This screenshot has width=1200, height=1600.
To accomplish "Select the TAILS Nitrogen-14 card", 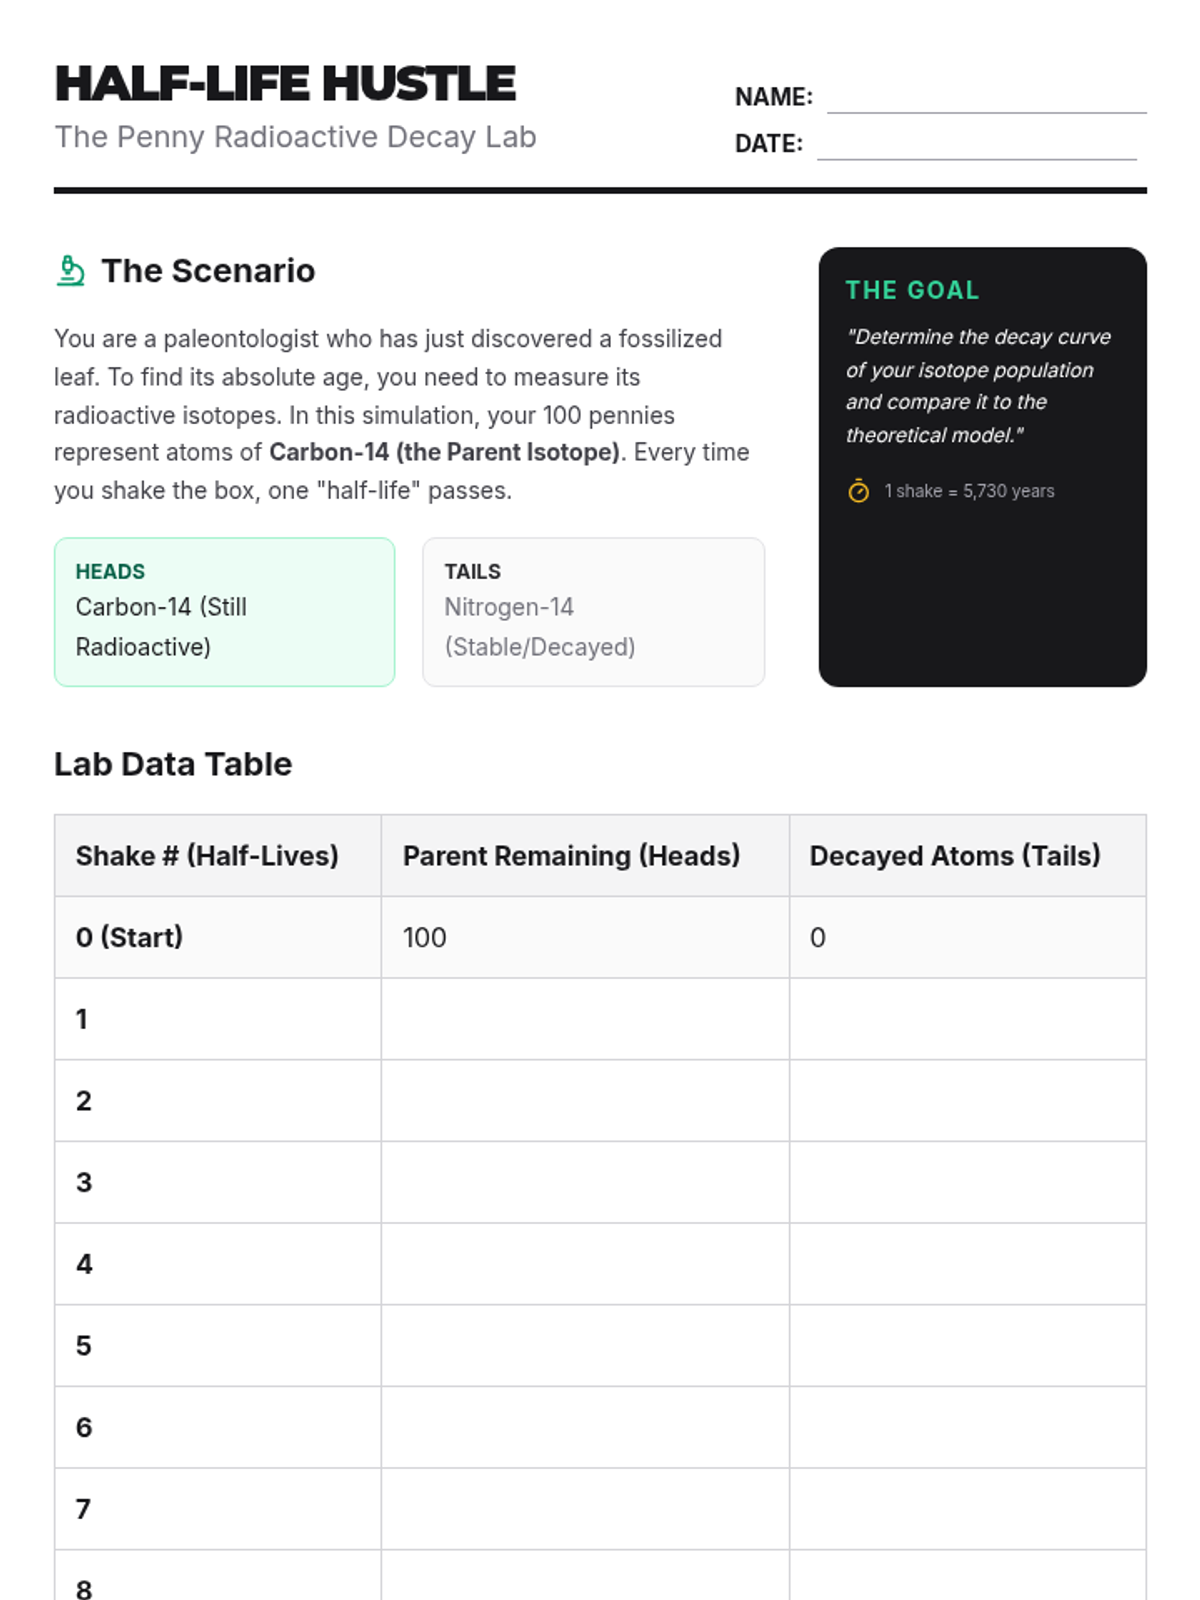I will [x=593, y=612].
